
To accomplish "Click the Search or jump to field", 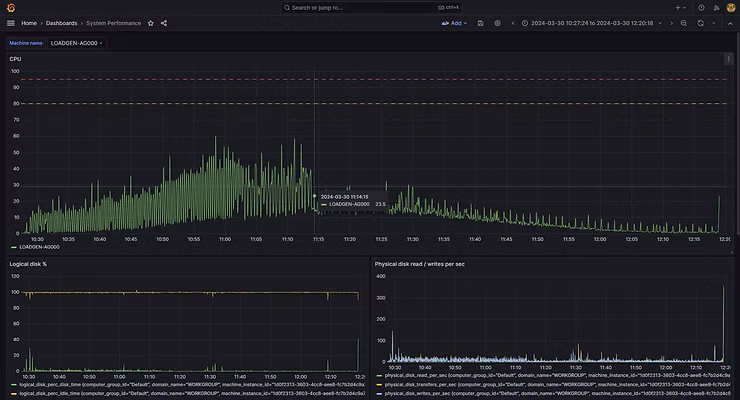I will (371, 8).
